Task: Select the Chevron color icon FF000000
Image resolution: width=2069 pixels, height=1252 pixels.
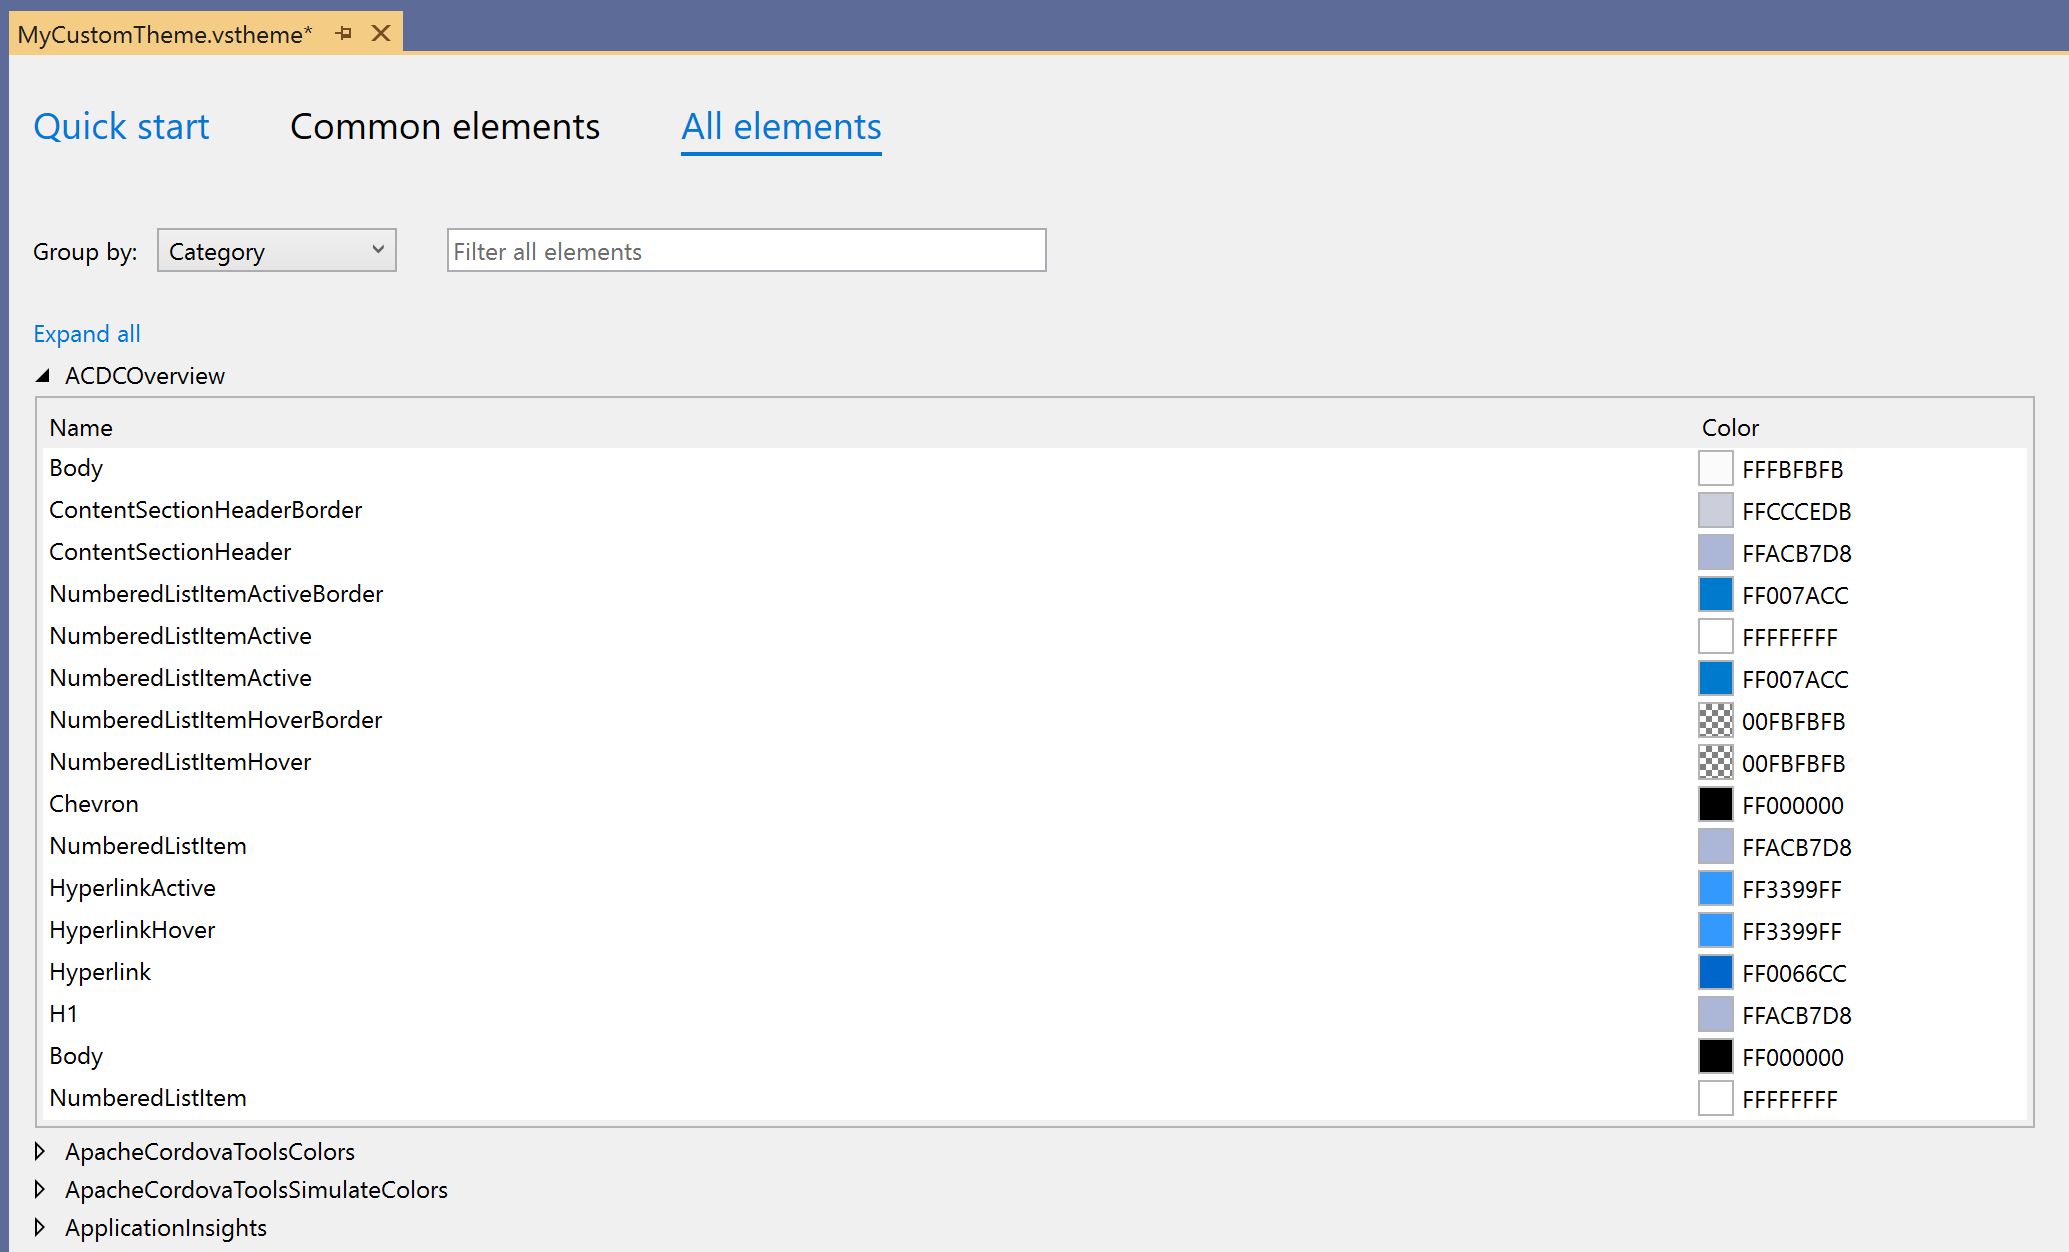Action: pyautogui.click(x=1713, y=804)
